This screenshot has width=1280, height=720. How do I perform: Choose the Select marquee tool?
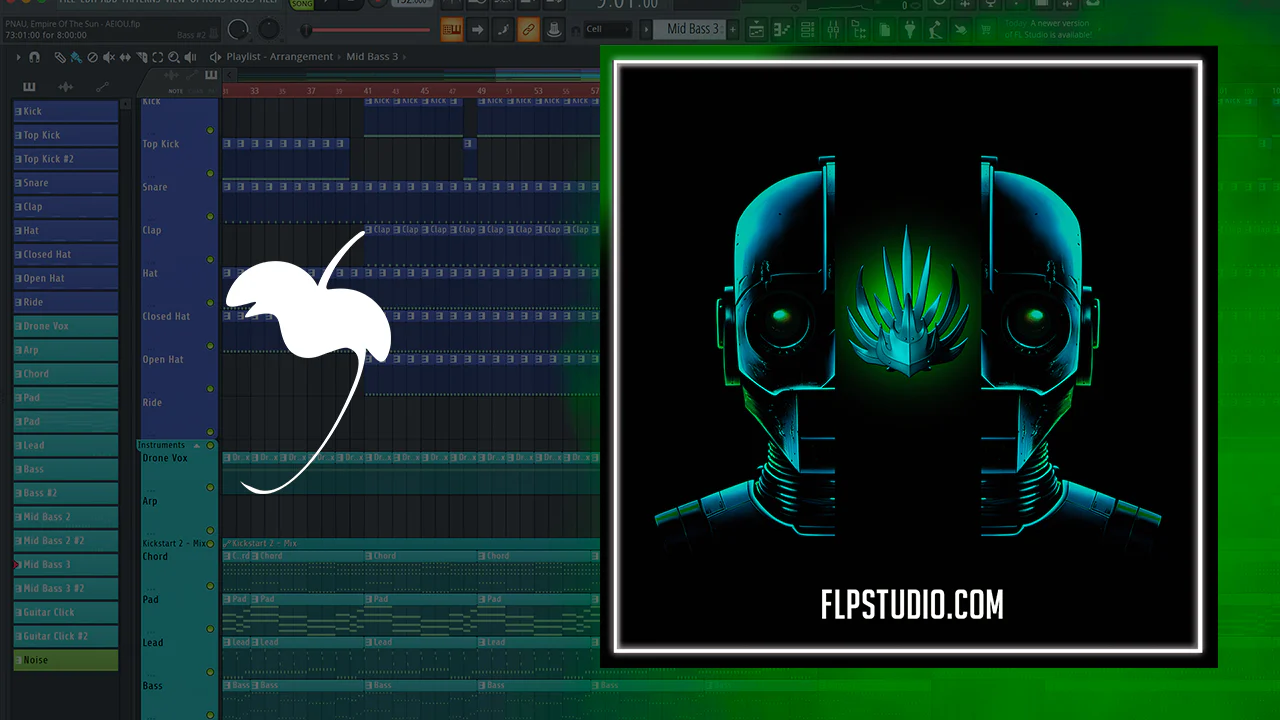tap(157, 57)
